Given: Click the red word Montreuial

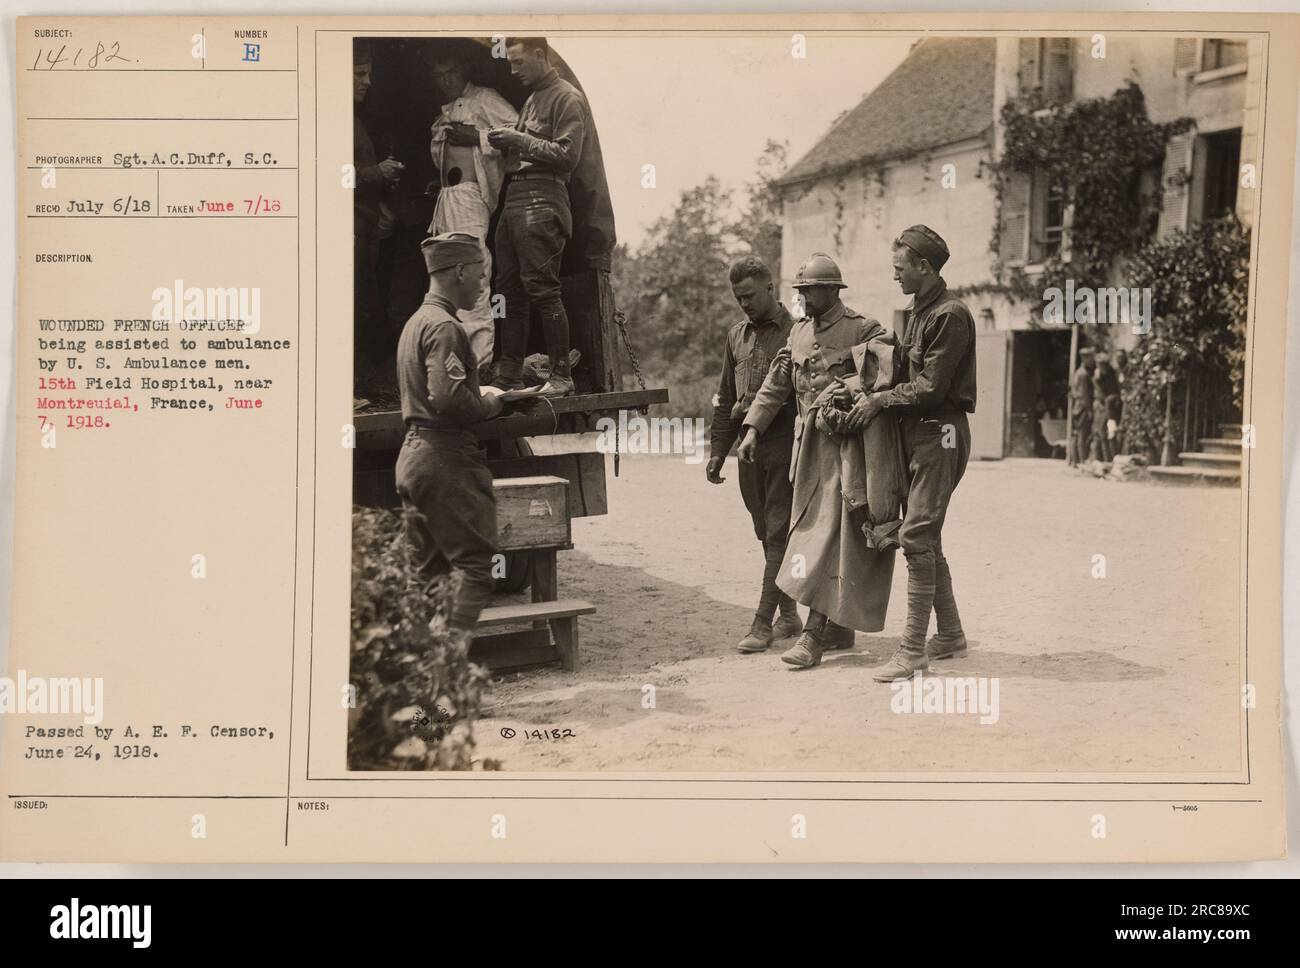Looking at the screenshot, I should [87, 402].
